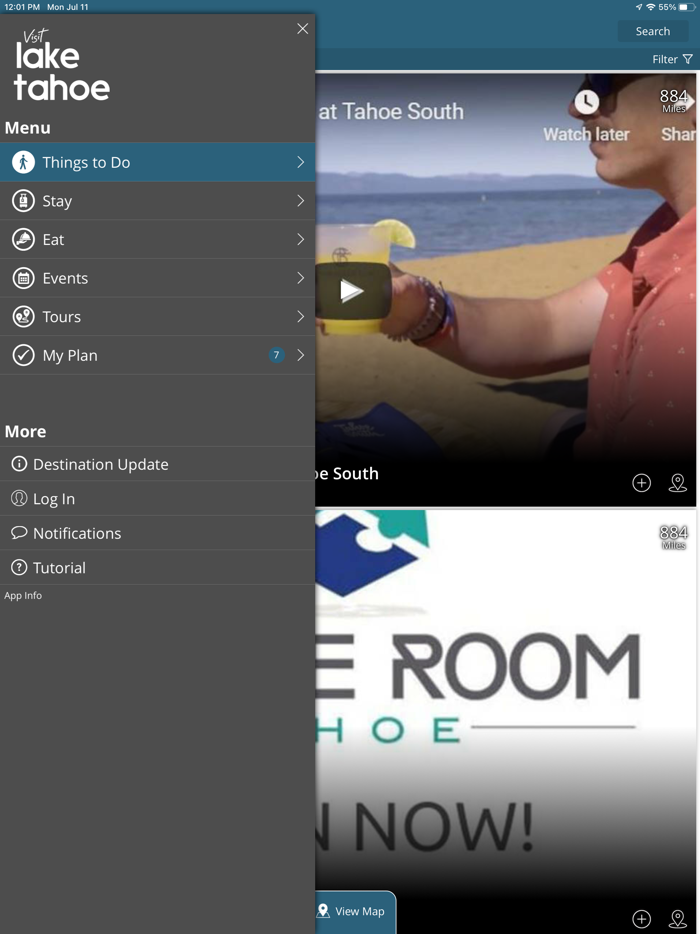Open the Events menu item
This screenshot has width=700, height=934.
tap(157, 278)
